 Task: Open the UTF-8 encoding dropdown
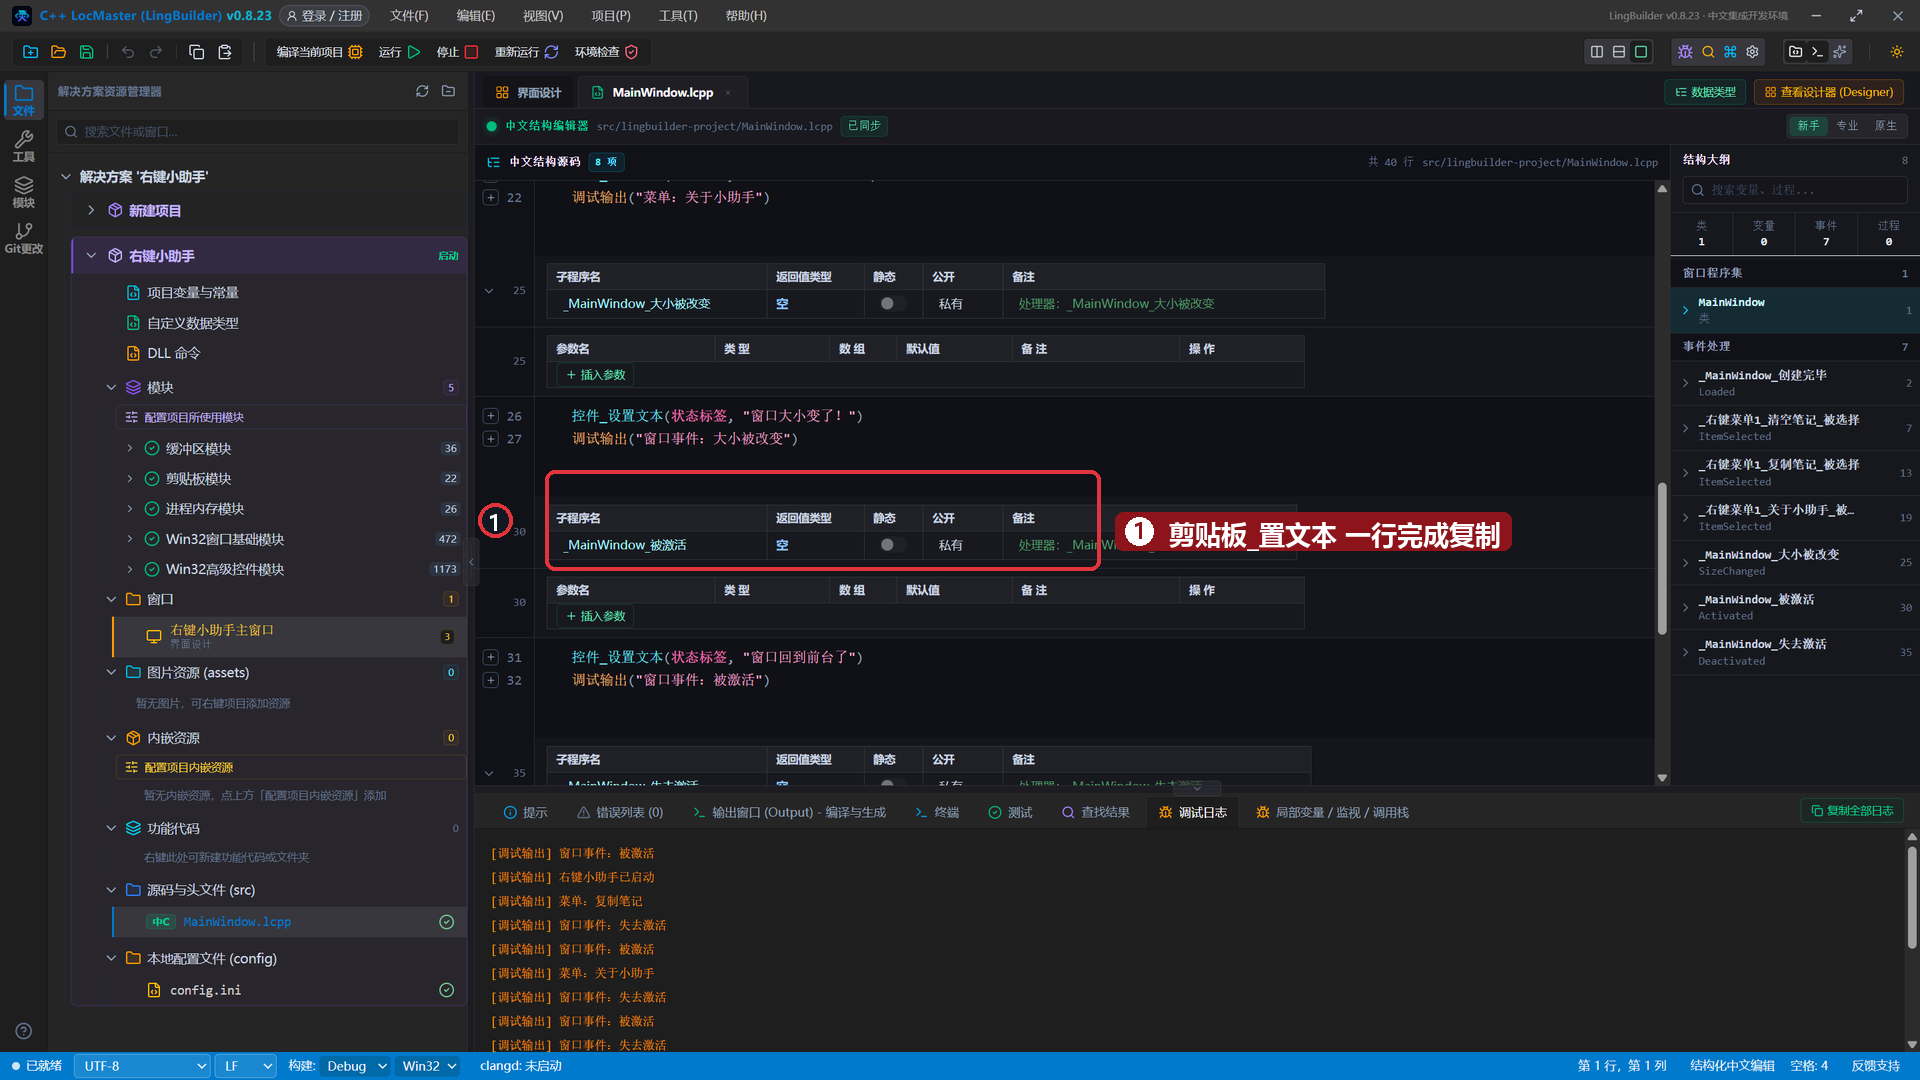coord(143,1066)
